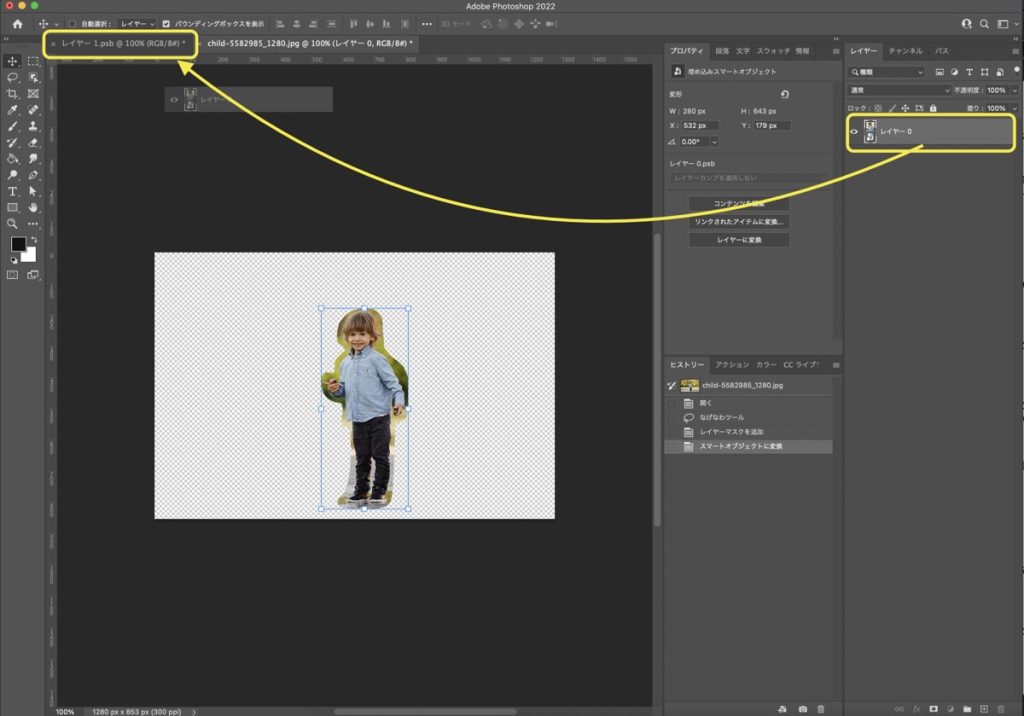Open the workspace switcher menu

(1006, 24)
